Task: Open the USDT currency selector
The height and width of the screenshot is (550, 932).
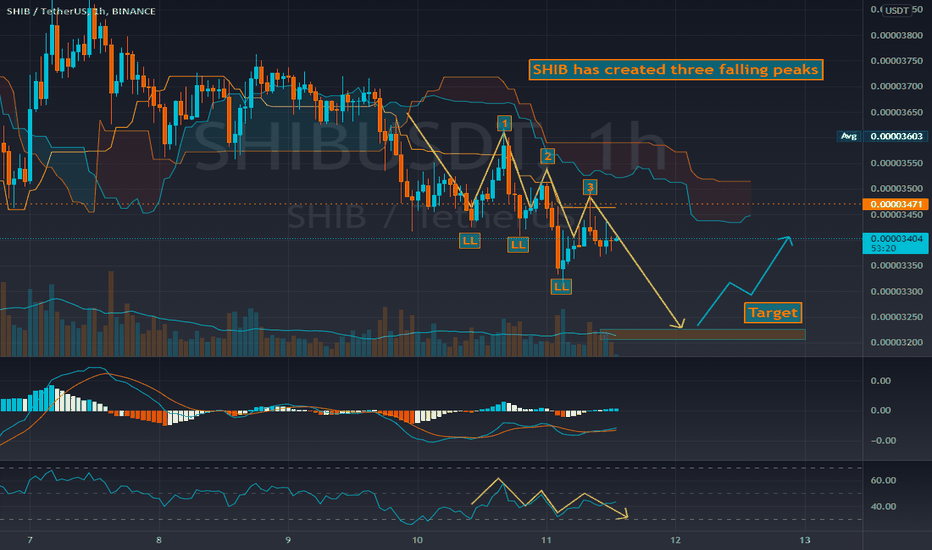Action: 896,10
